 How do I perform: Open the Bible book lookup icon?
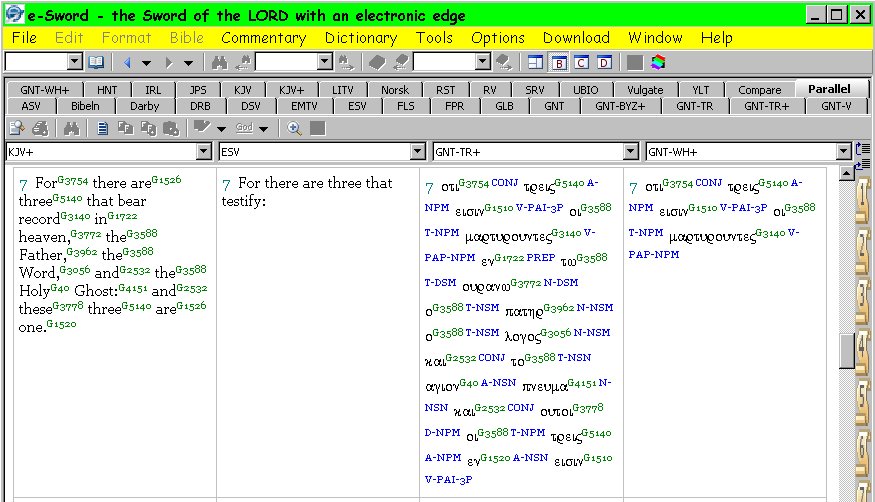point(97,62)
